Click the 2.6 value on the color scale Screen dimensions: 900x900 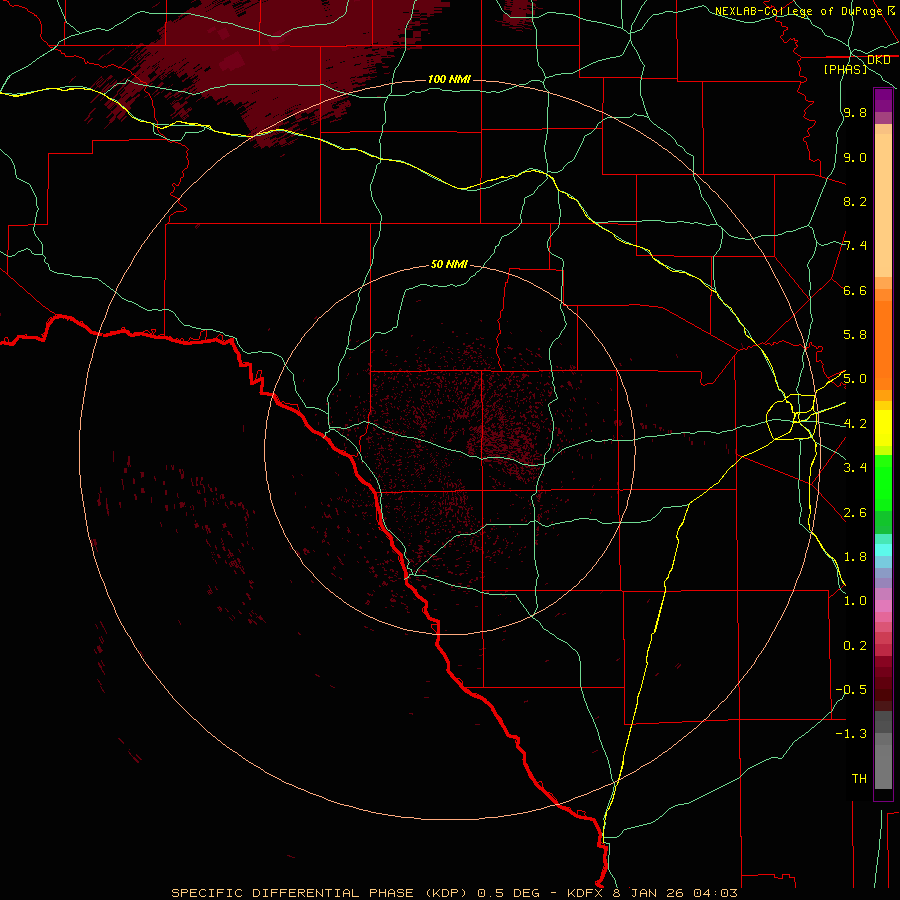click(x=855, y=513)
